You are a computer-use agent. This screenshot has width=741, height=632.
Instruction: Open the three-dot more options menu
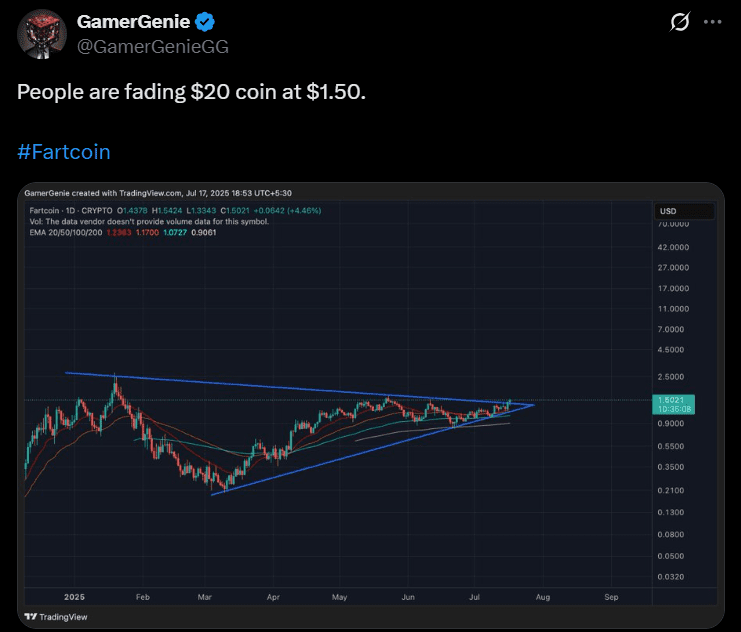(x=712, y=22)
